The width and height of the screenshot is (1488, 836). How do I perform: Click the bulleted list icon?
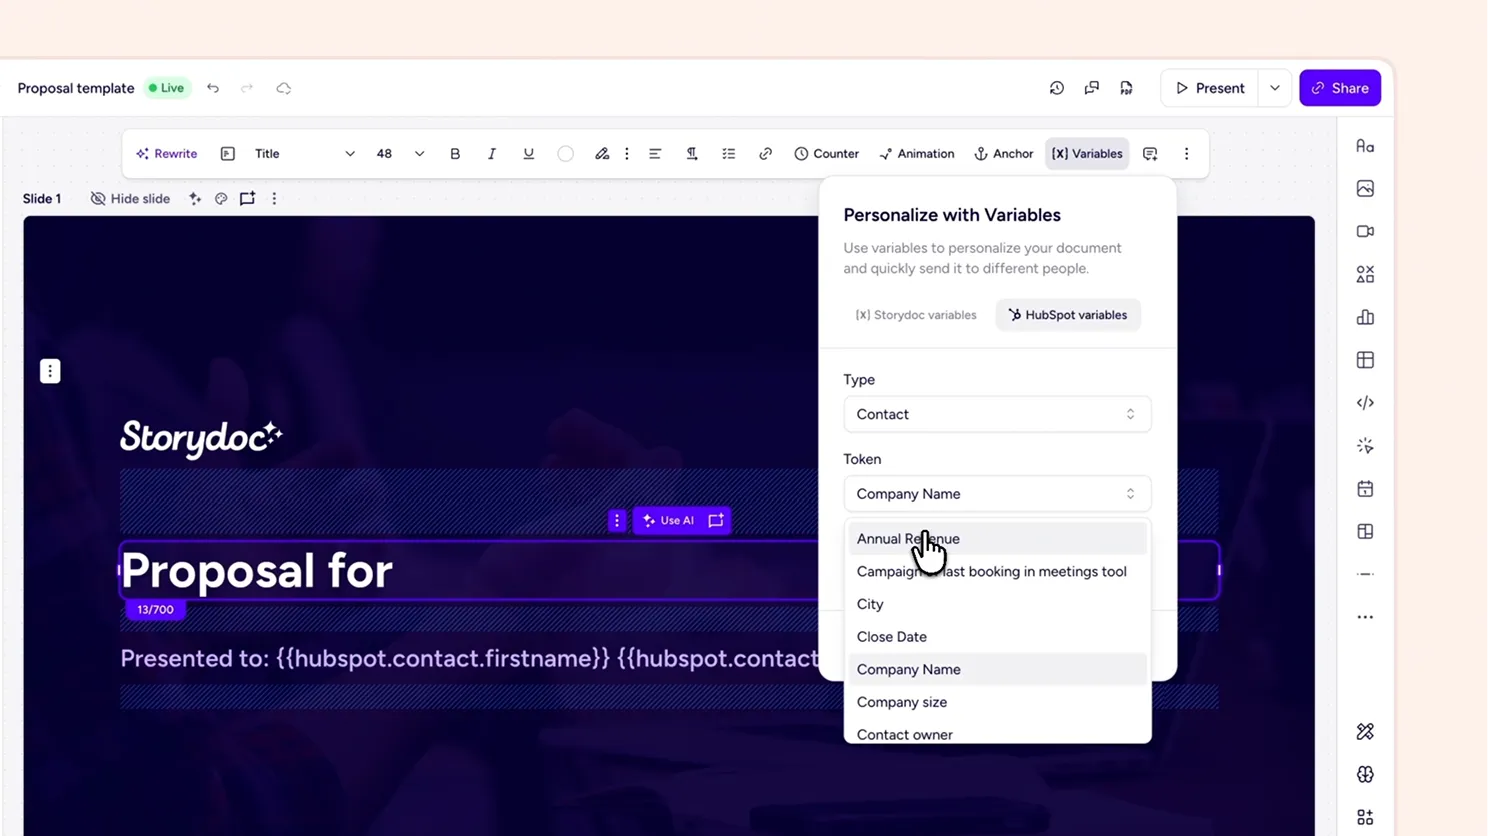[x=729, y=154]
